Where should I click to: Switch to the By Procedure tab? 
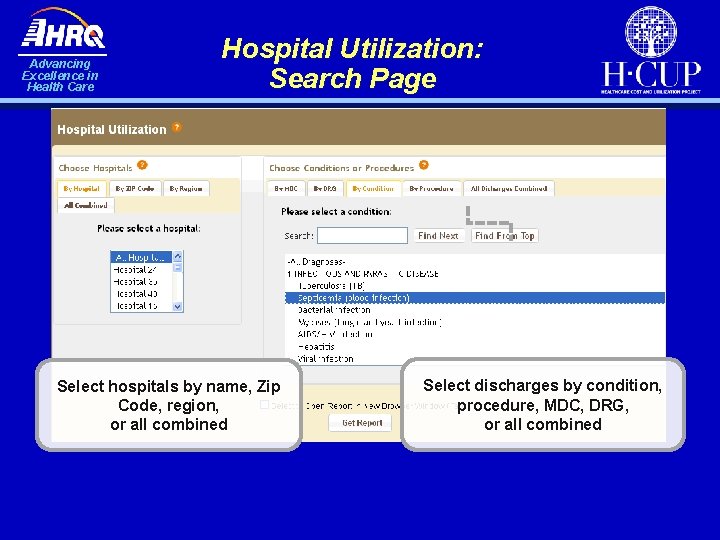[432, 189]
